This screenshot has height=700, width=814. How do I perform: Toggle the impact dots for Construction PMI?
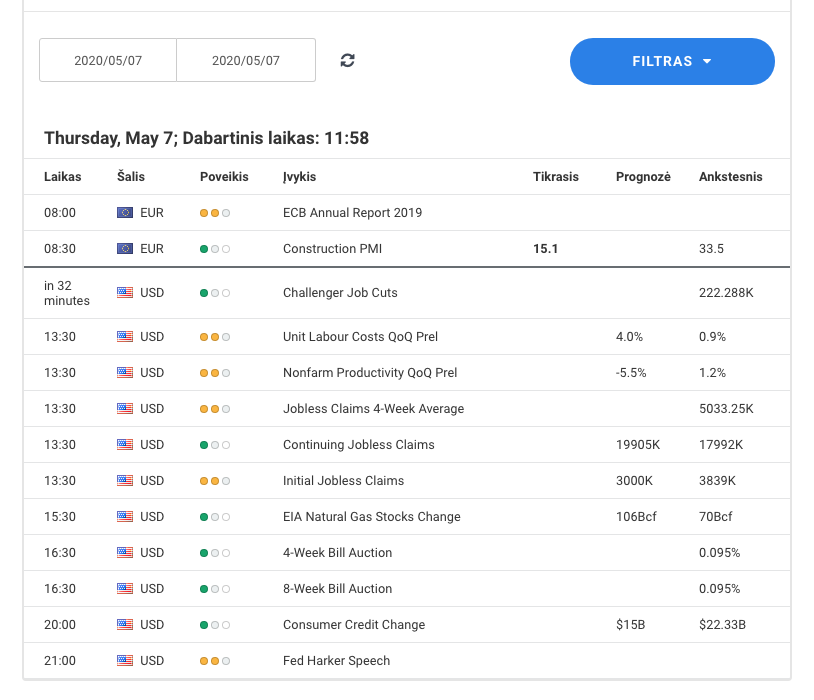pos(214,248)
